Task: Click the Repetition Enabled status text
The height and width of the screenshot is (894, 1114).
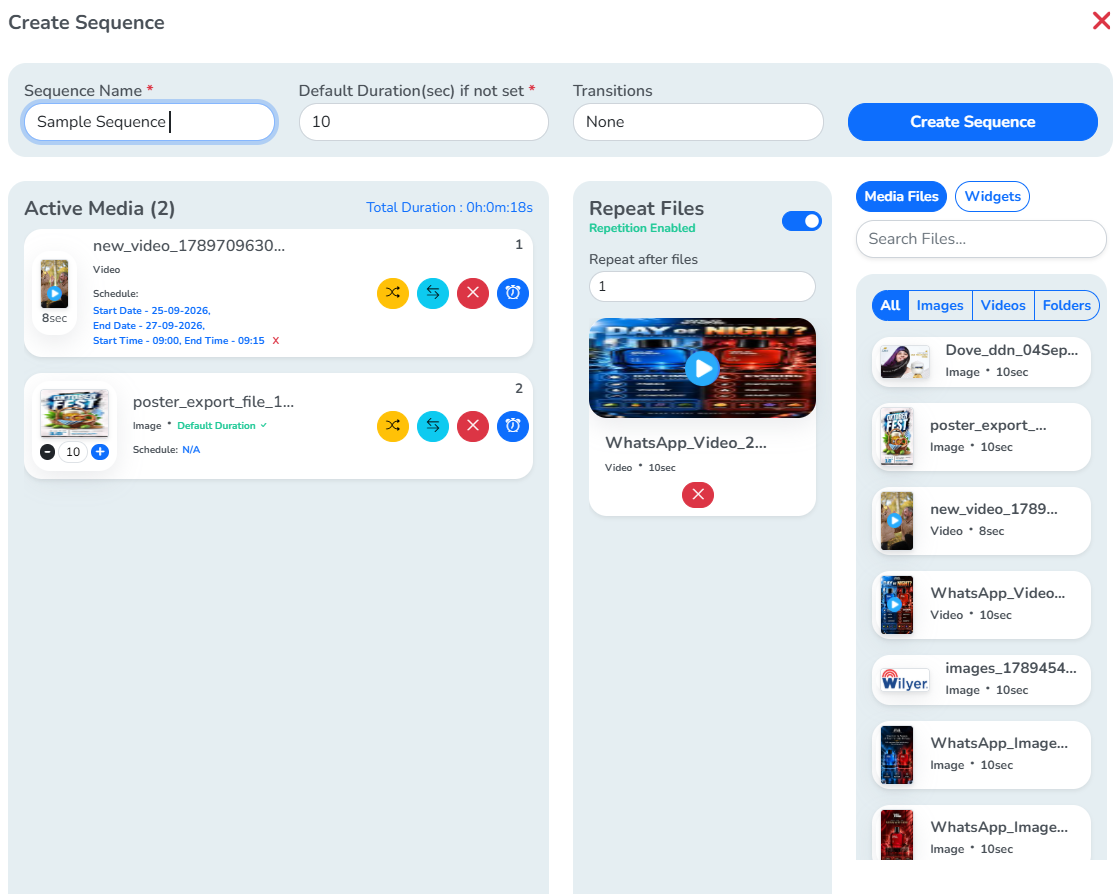Action: point(642,228)
